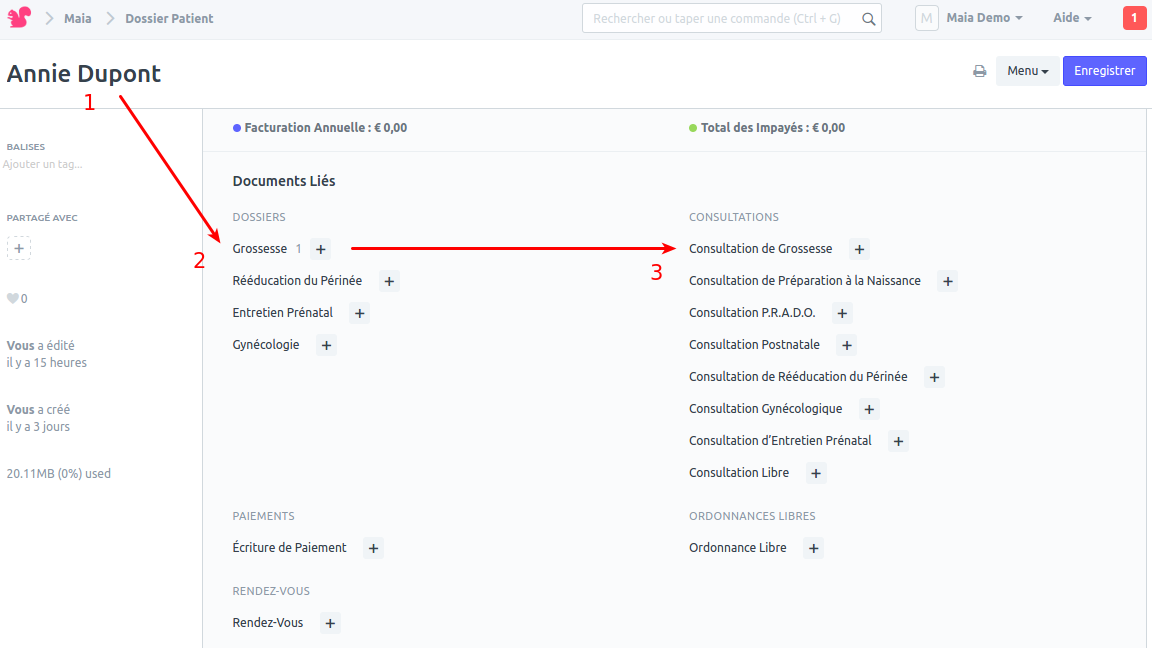Open the red notifications badge
Screen dimensions: 1152x648
1134,18
